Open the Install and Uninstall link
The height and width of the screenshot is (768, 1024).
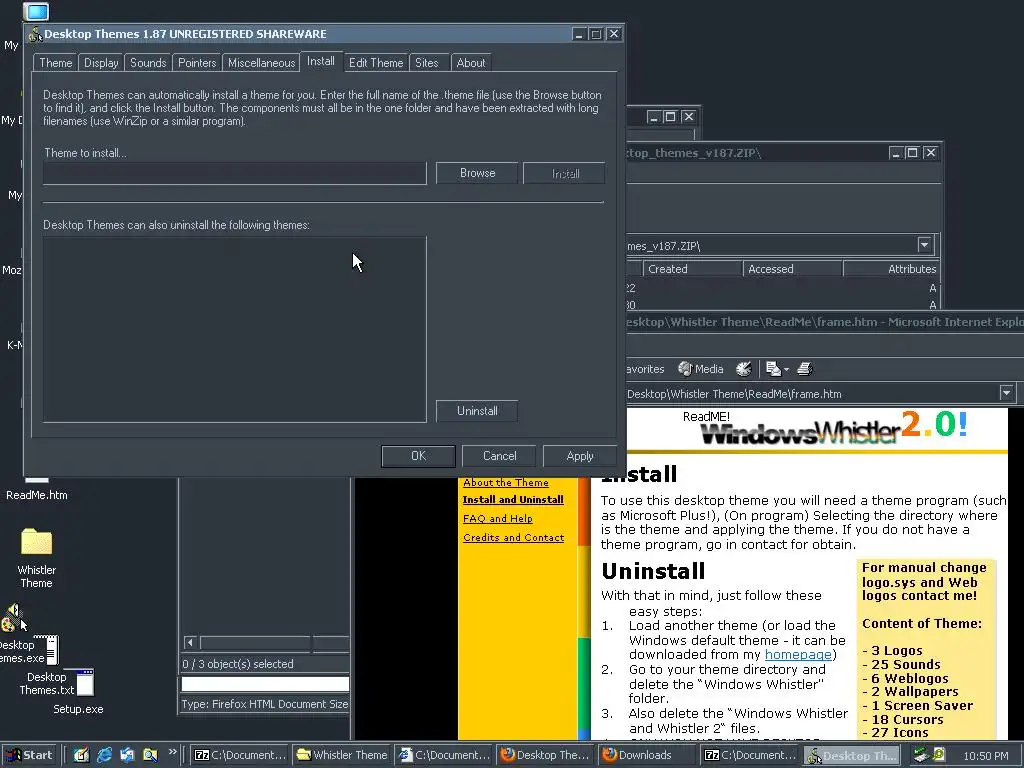pyautogui.click(x=513, y=500)
